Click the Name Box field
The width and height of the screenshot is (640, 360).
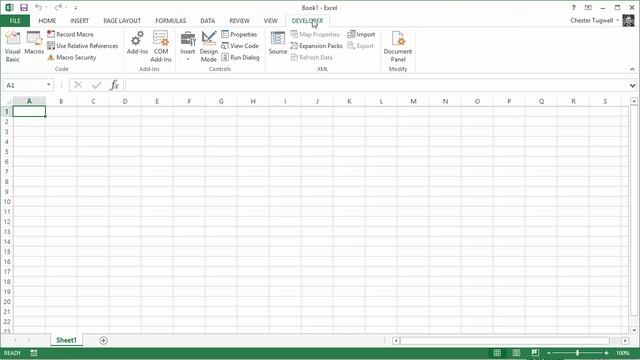(x=24, y=85)
